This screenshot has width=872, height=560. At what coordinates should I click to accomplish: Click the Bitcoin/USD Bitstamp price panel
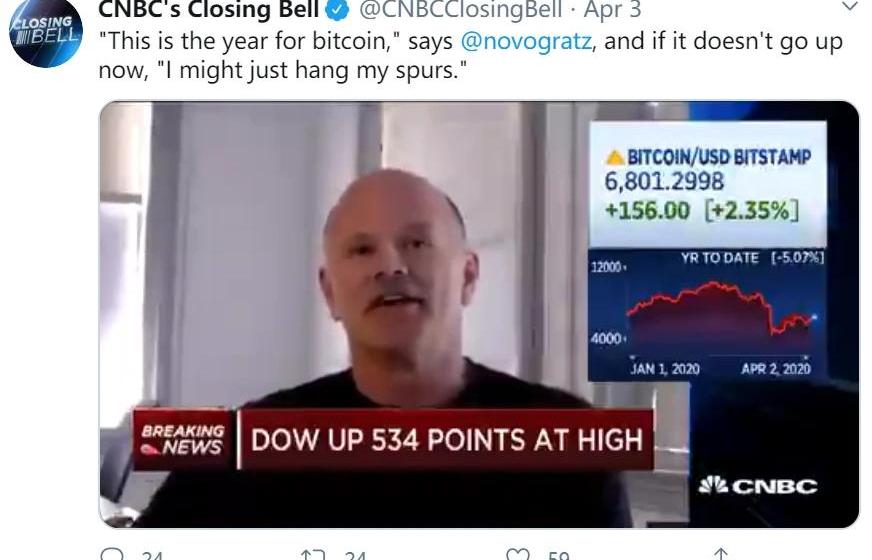point(708,185)
